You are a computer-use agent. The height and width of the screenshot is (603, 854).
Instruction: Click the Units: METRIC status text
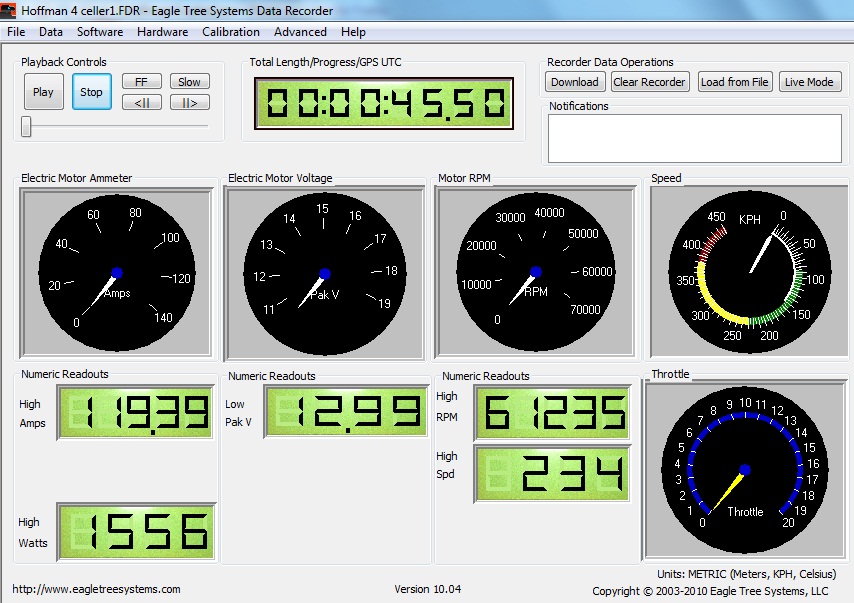point(746,574)
